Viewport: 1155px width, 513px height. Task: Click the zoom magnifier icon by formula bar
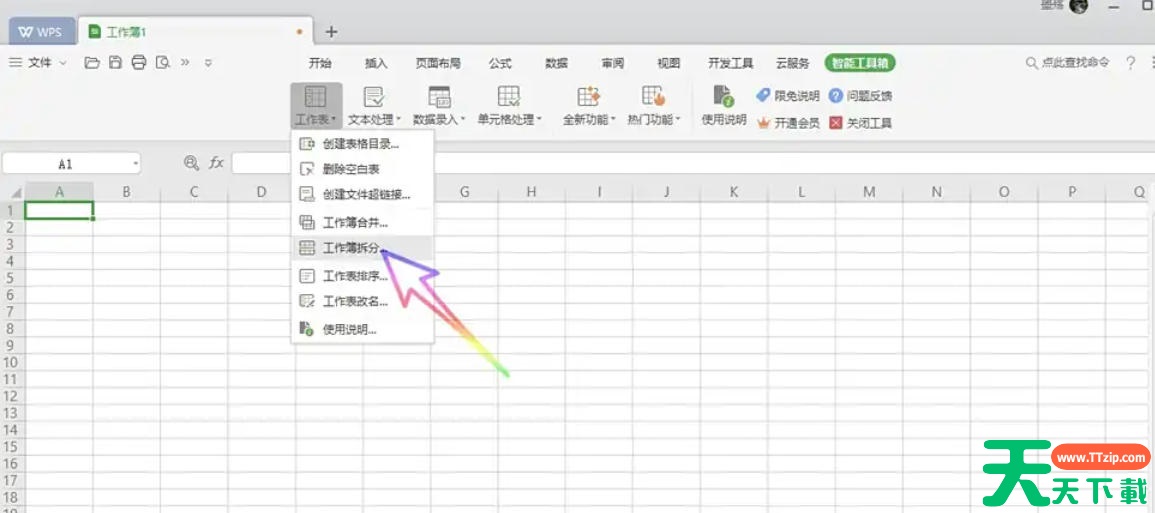pos(192,163)
